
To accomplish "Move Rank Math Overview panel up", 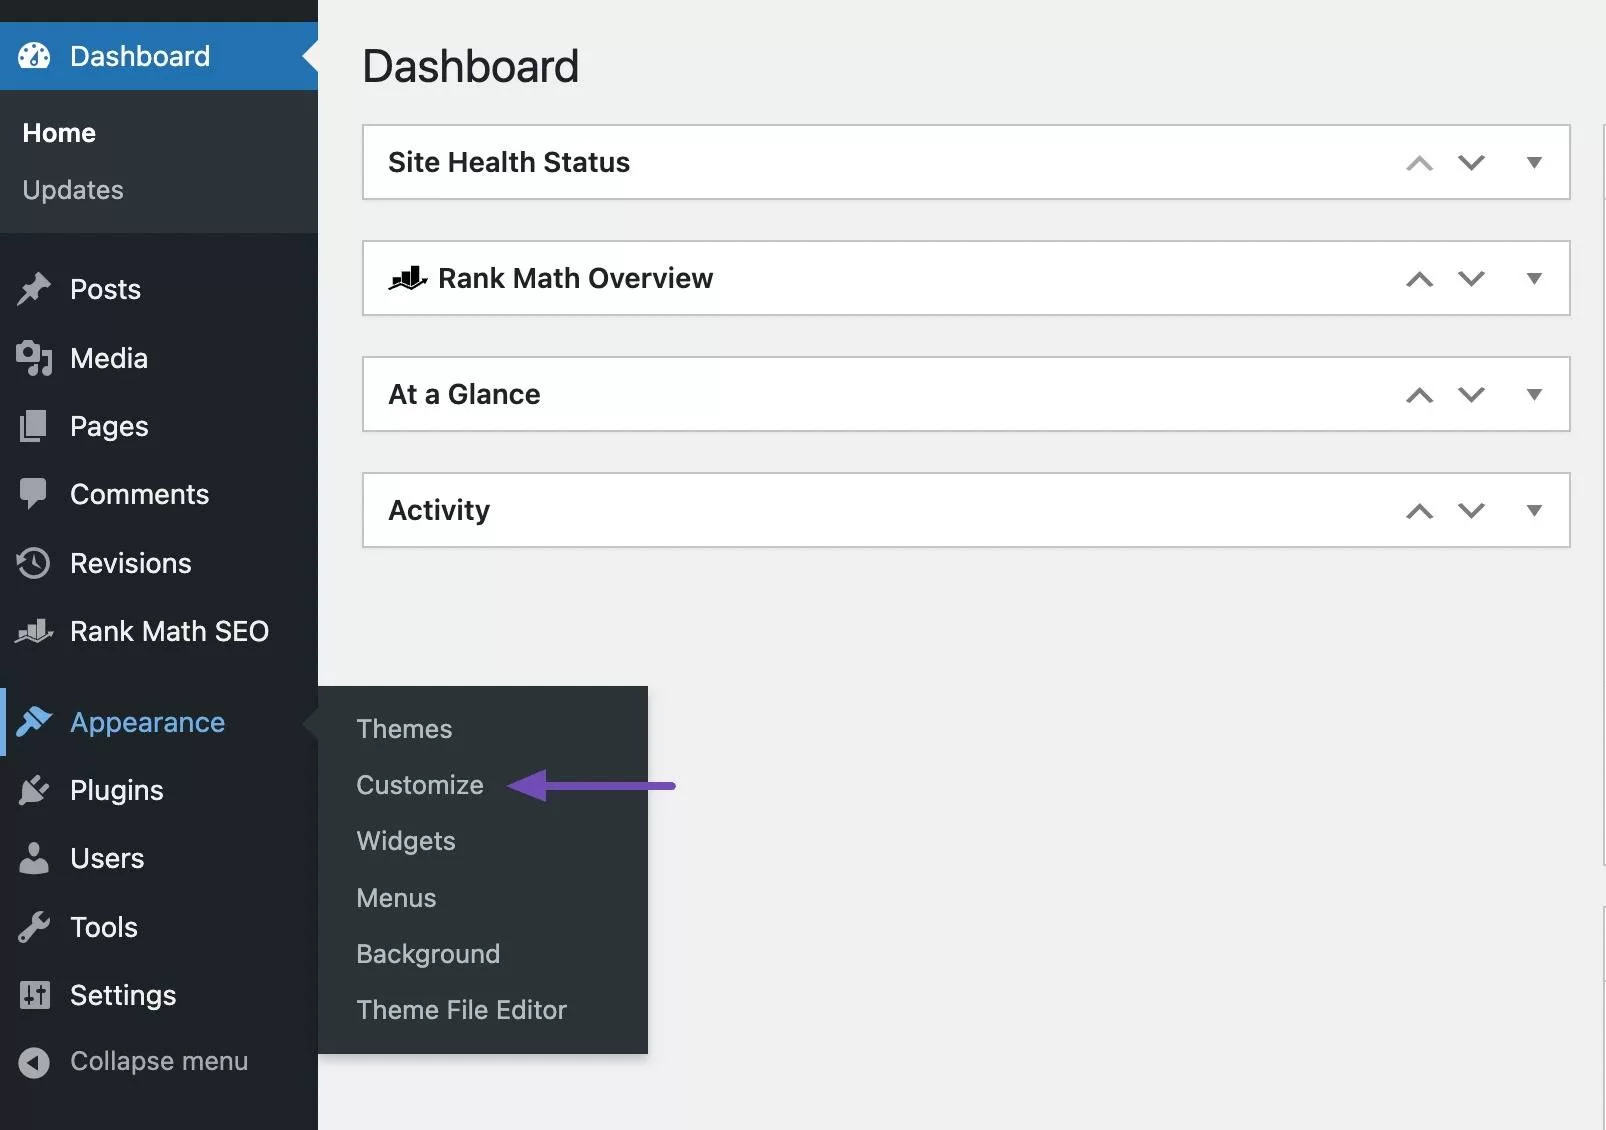I will (1419, 278).
